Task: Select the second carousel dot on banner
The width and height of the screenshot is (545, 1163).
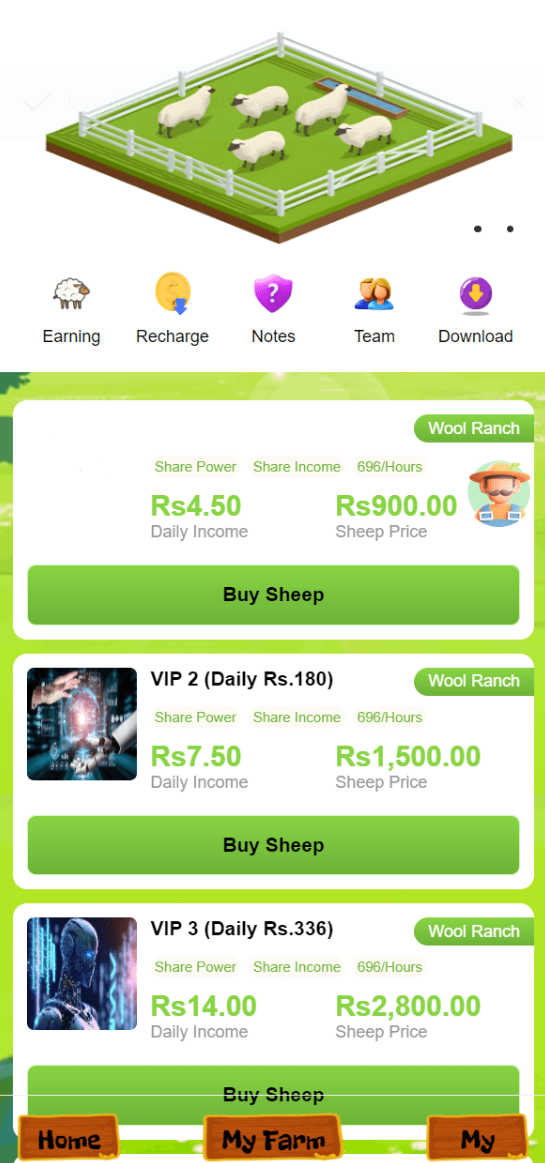Action: coord(510,229)
